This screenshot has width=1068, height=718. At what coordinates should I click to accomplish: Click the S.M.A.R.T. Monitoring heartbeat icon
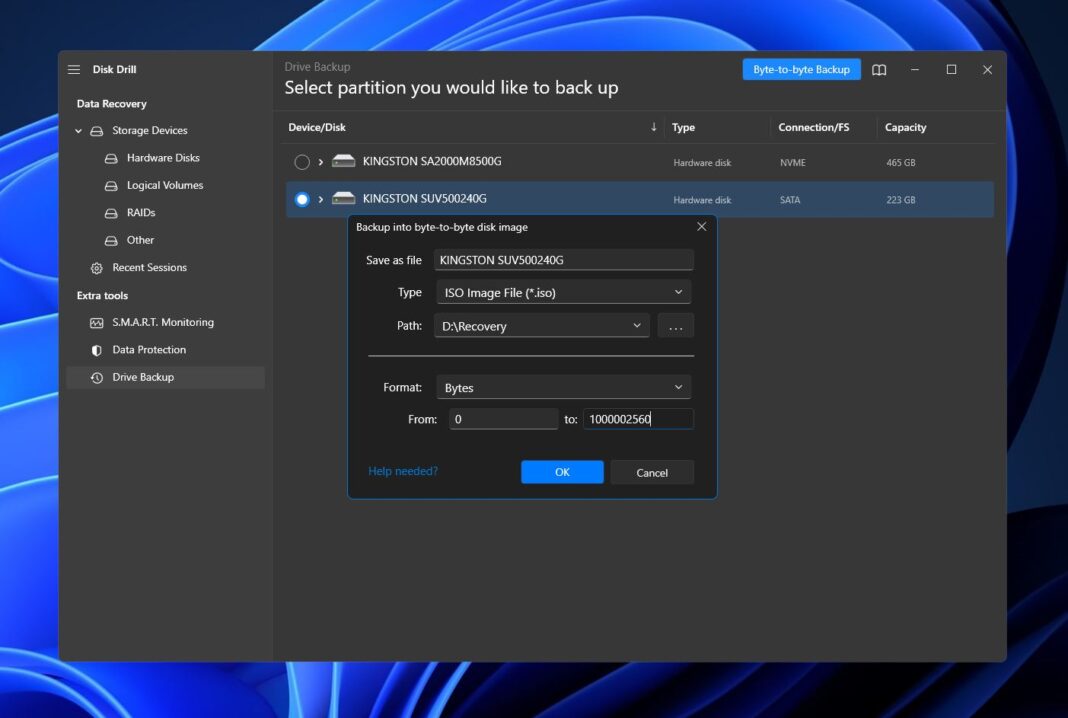tap(97, 323)
